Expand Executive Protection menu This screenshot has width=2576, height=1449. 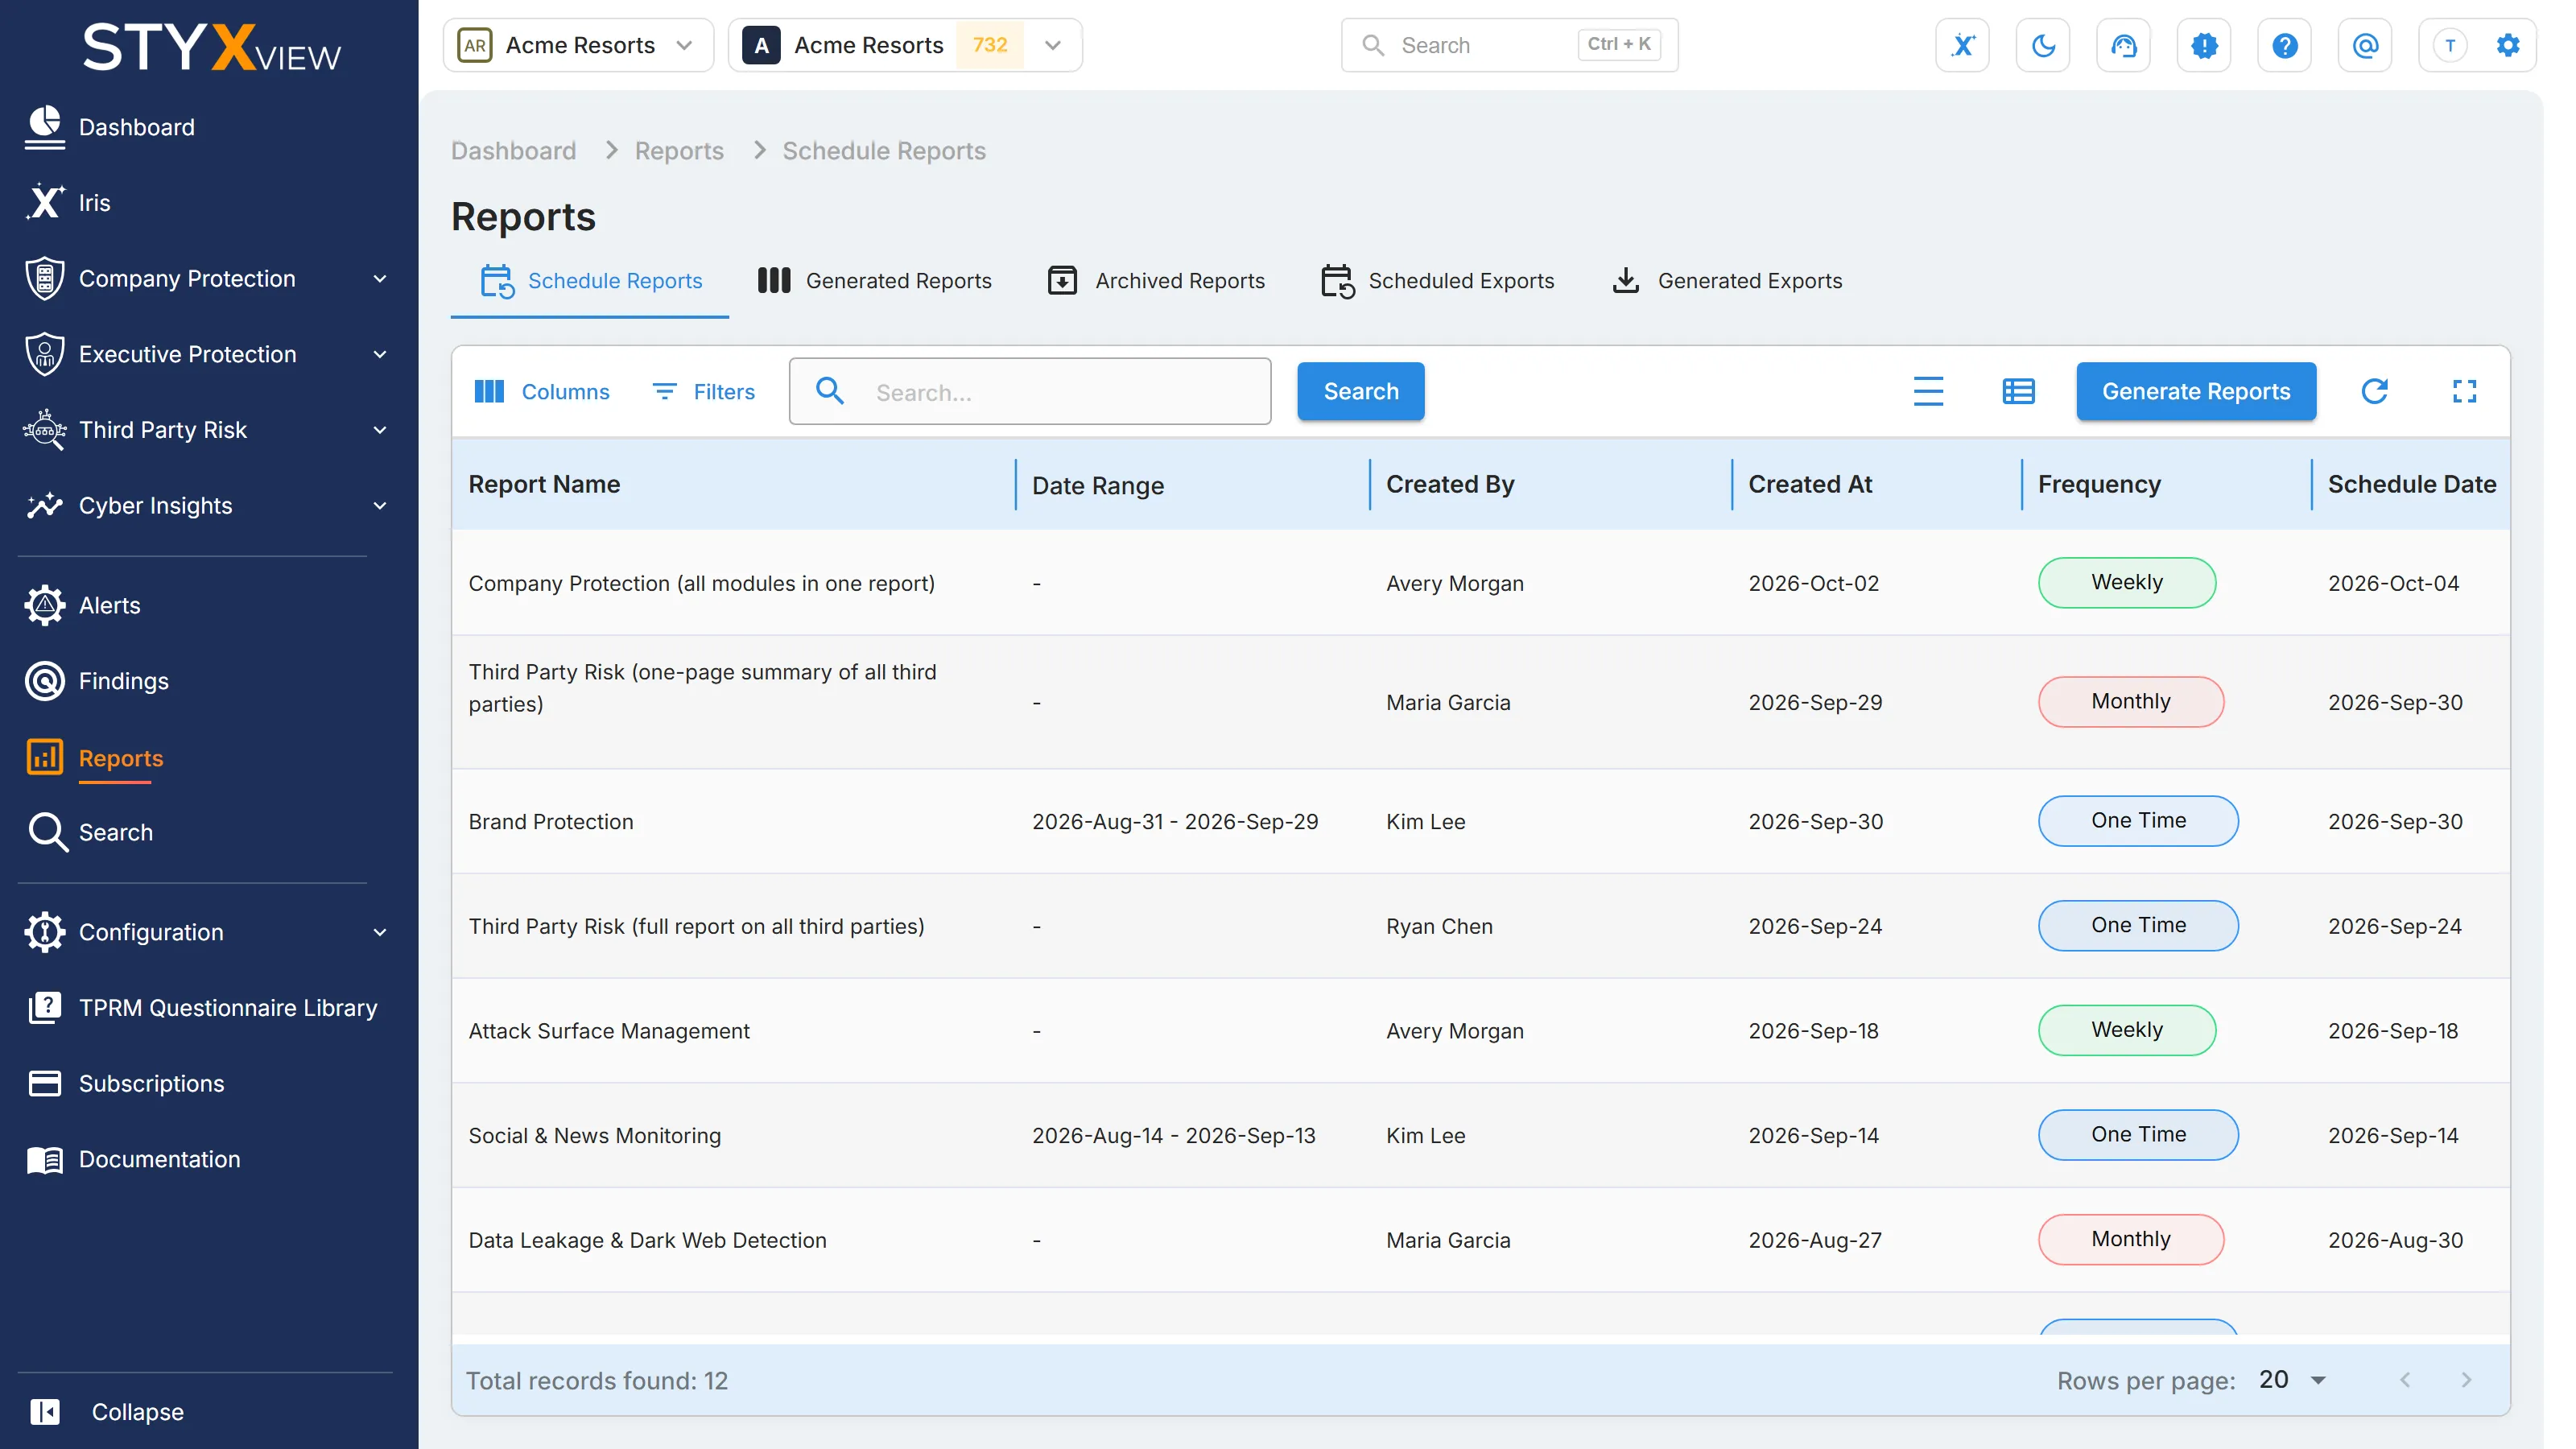(207, 354)
